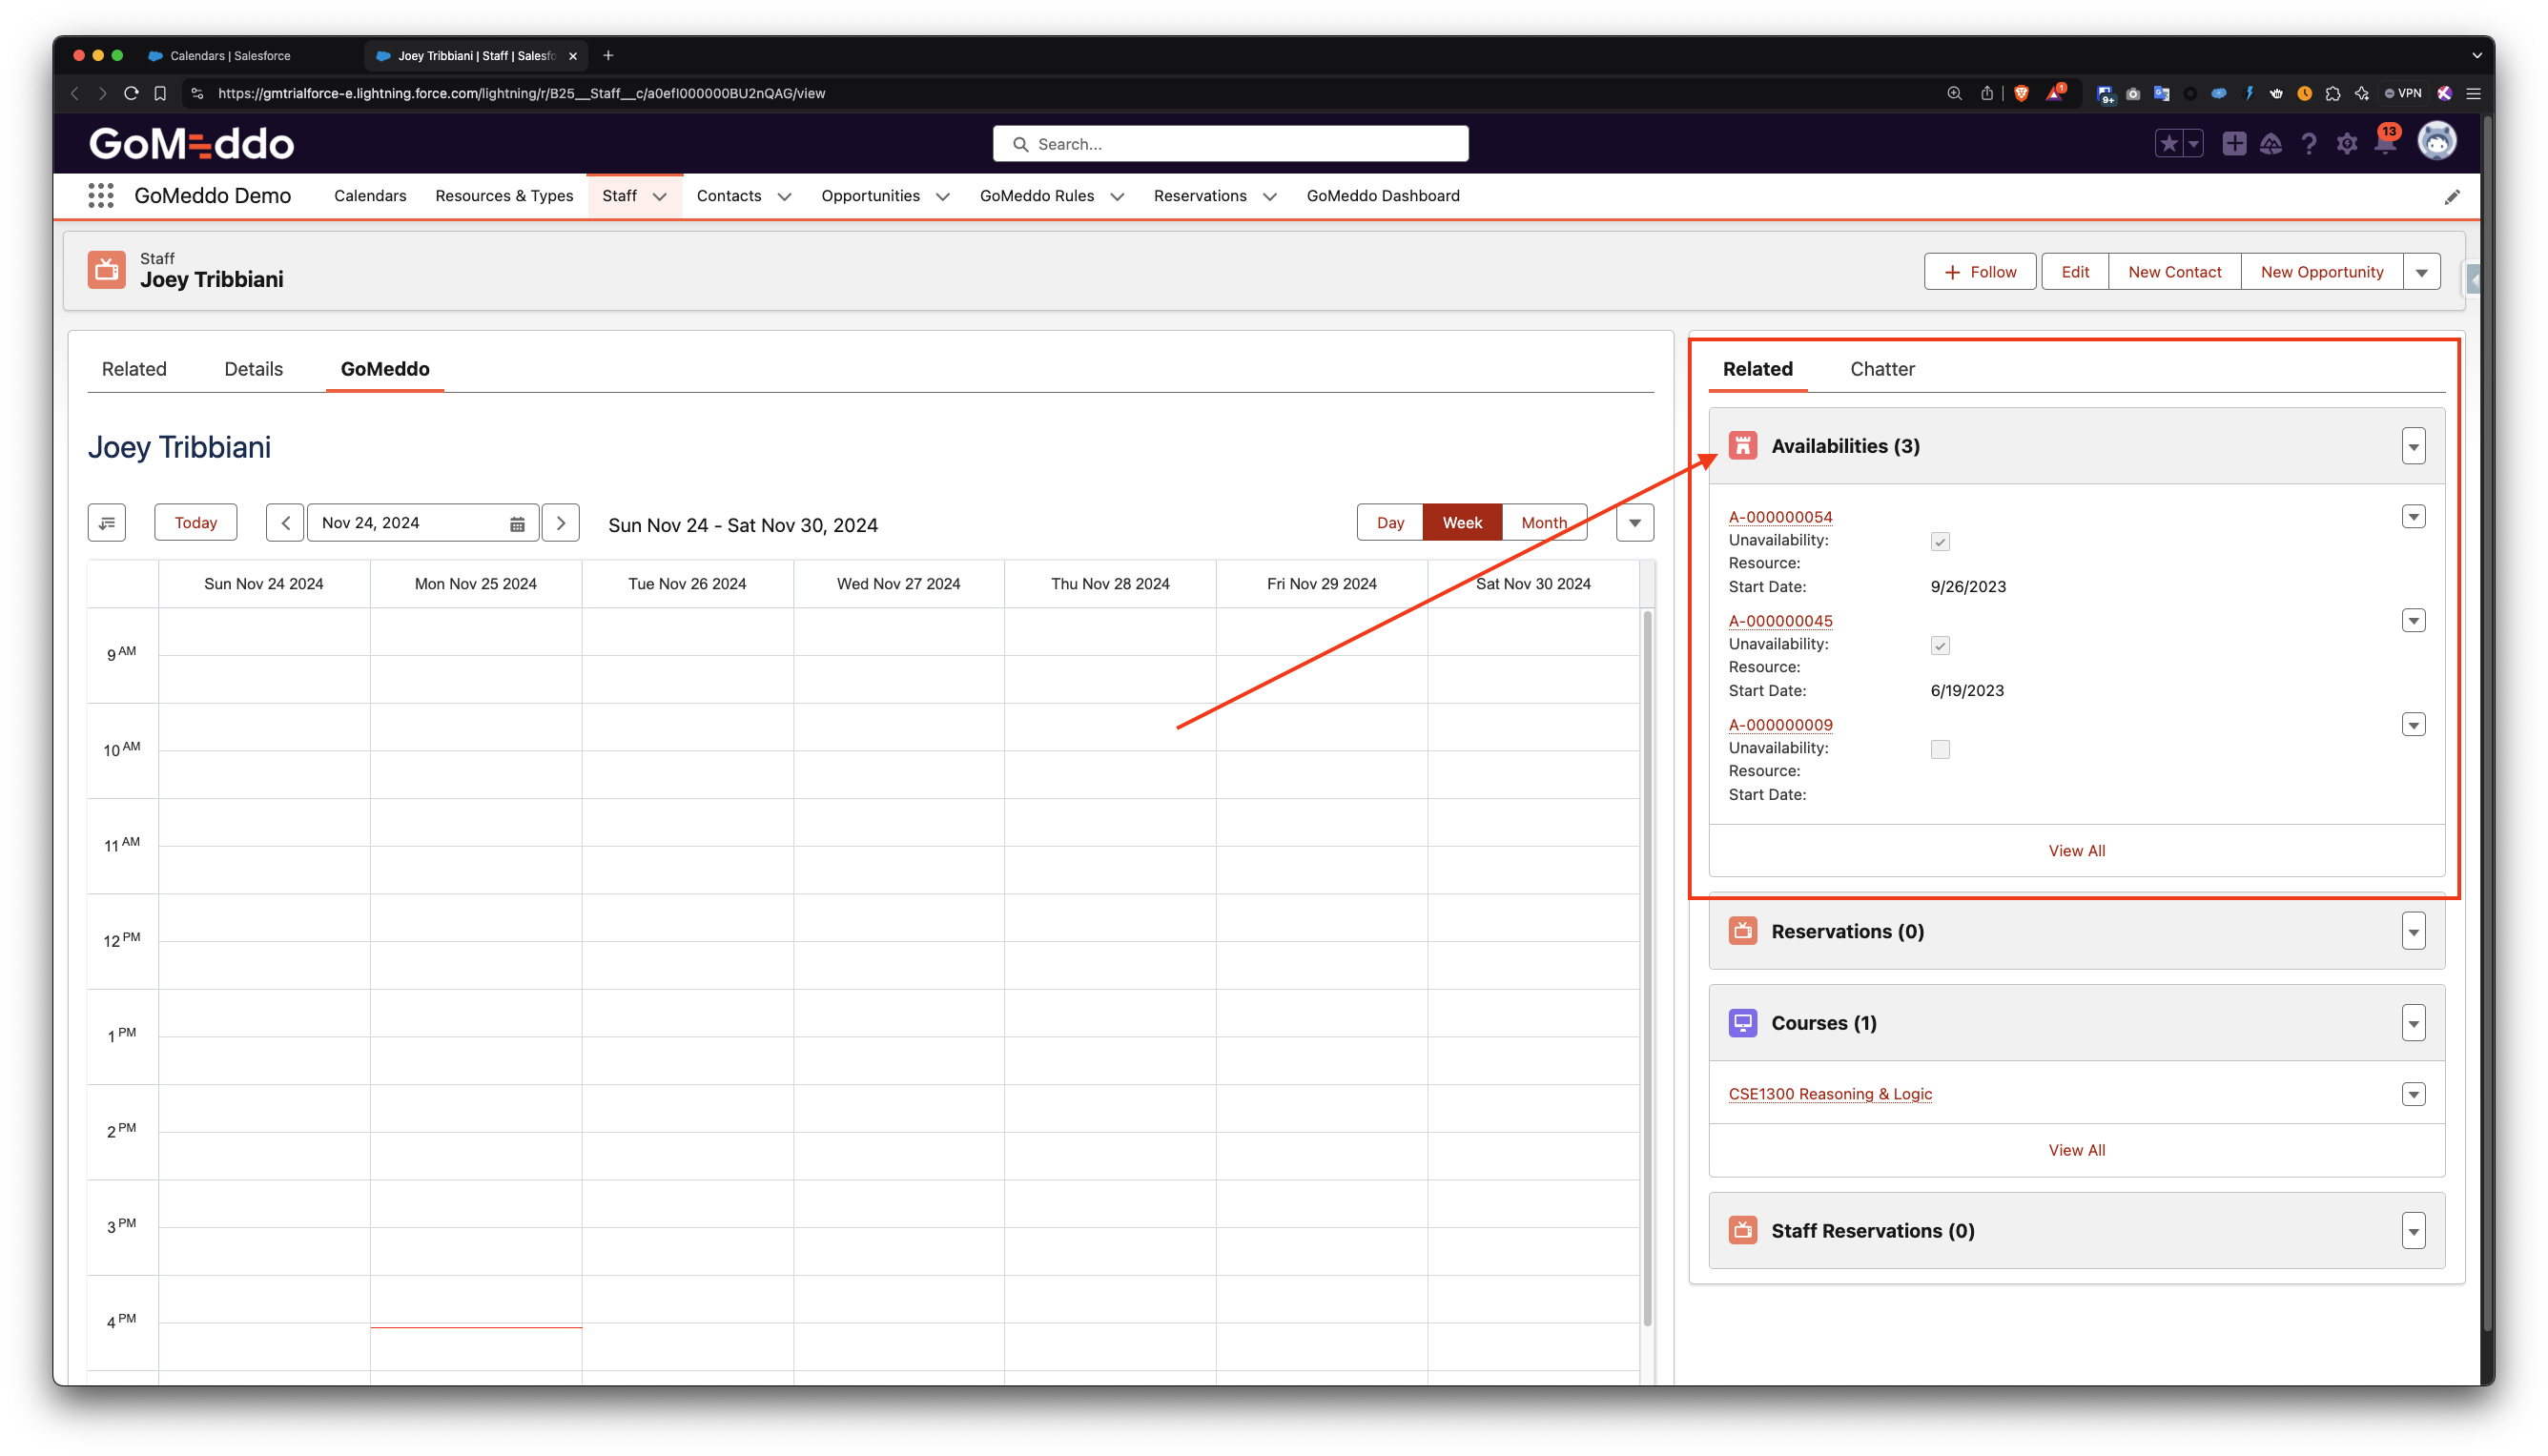Click the global actions plus icon
The width and height of the screenshot is (2548, 1456).
pos(2233,144)
